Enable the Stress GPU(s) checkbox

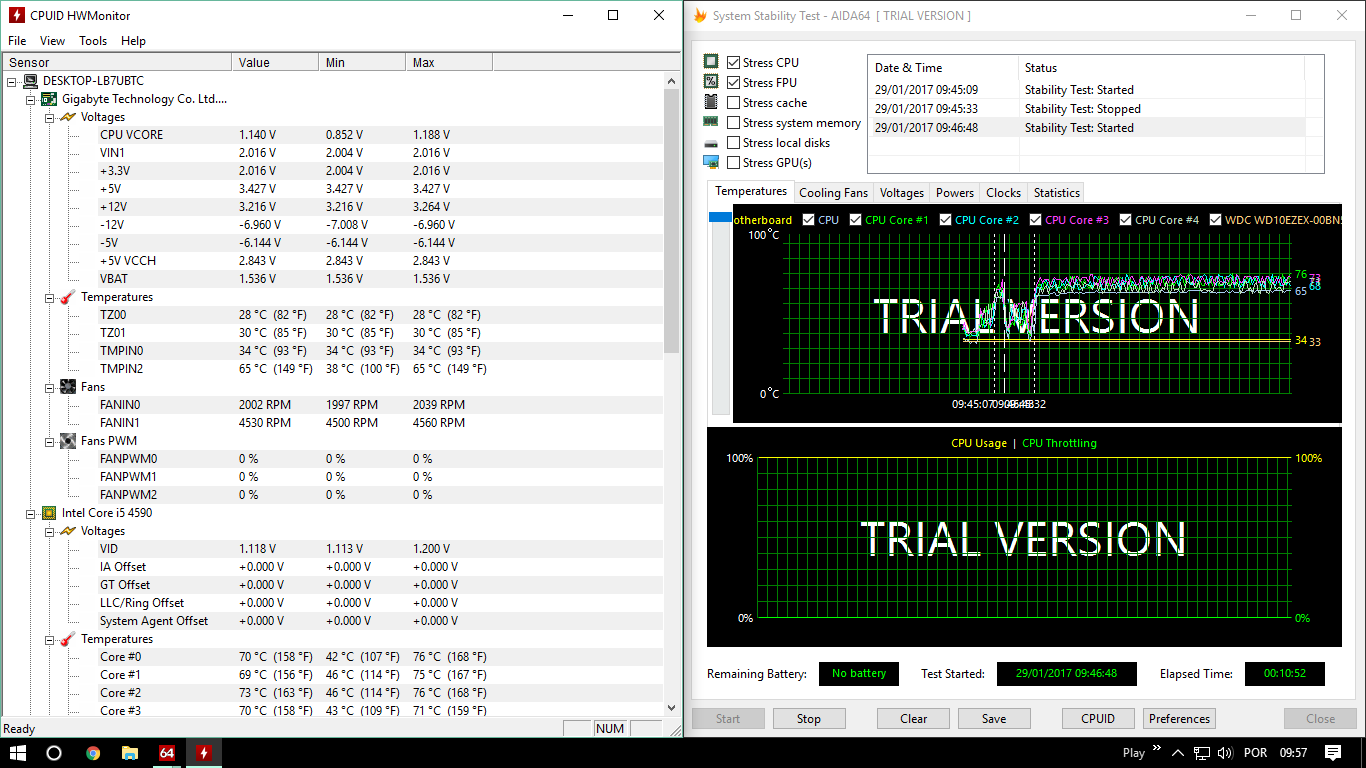point(734,162)
